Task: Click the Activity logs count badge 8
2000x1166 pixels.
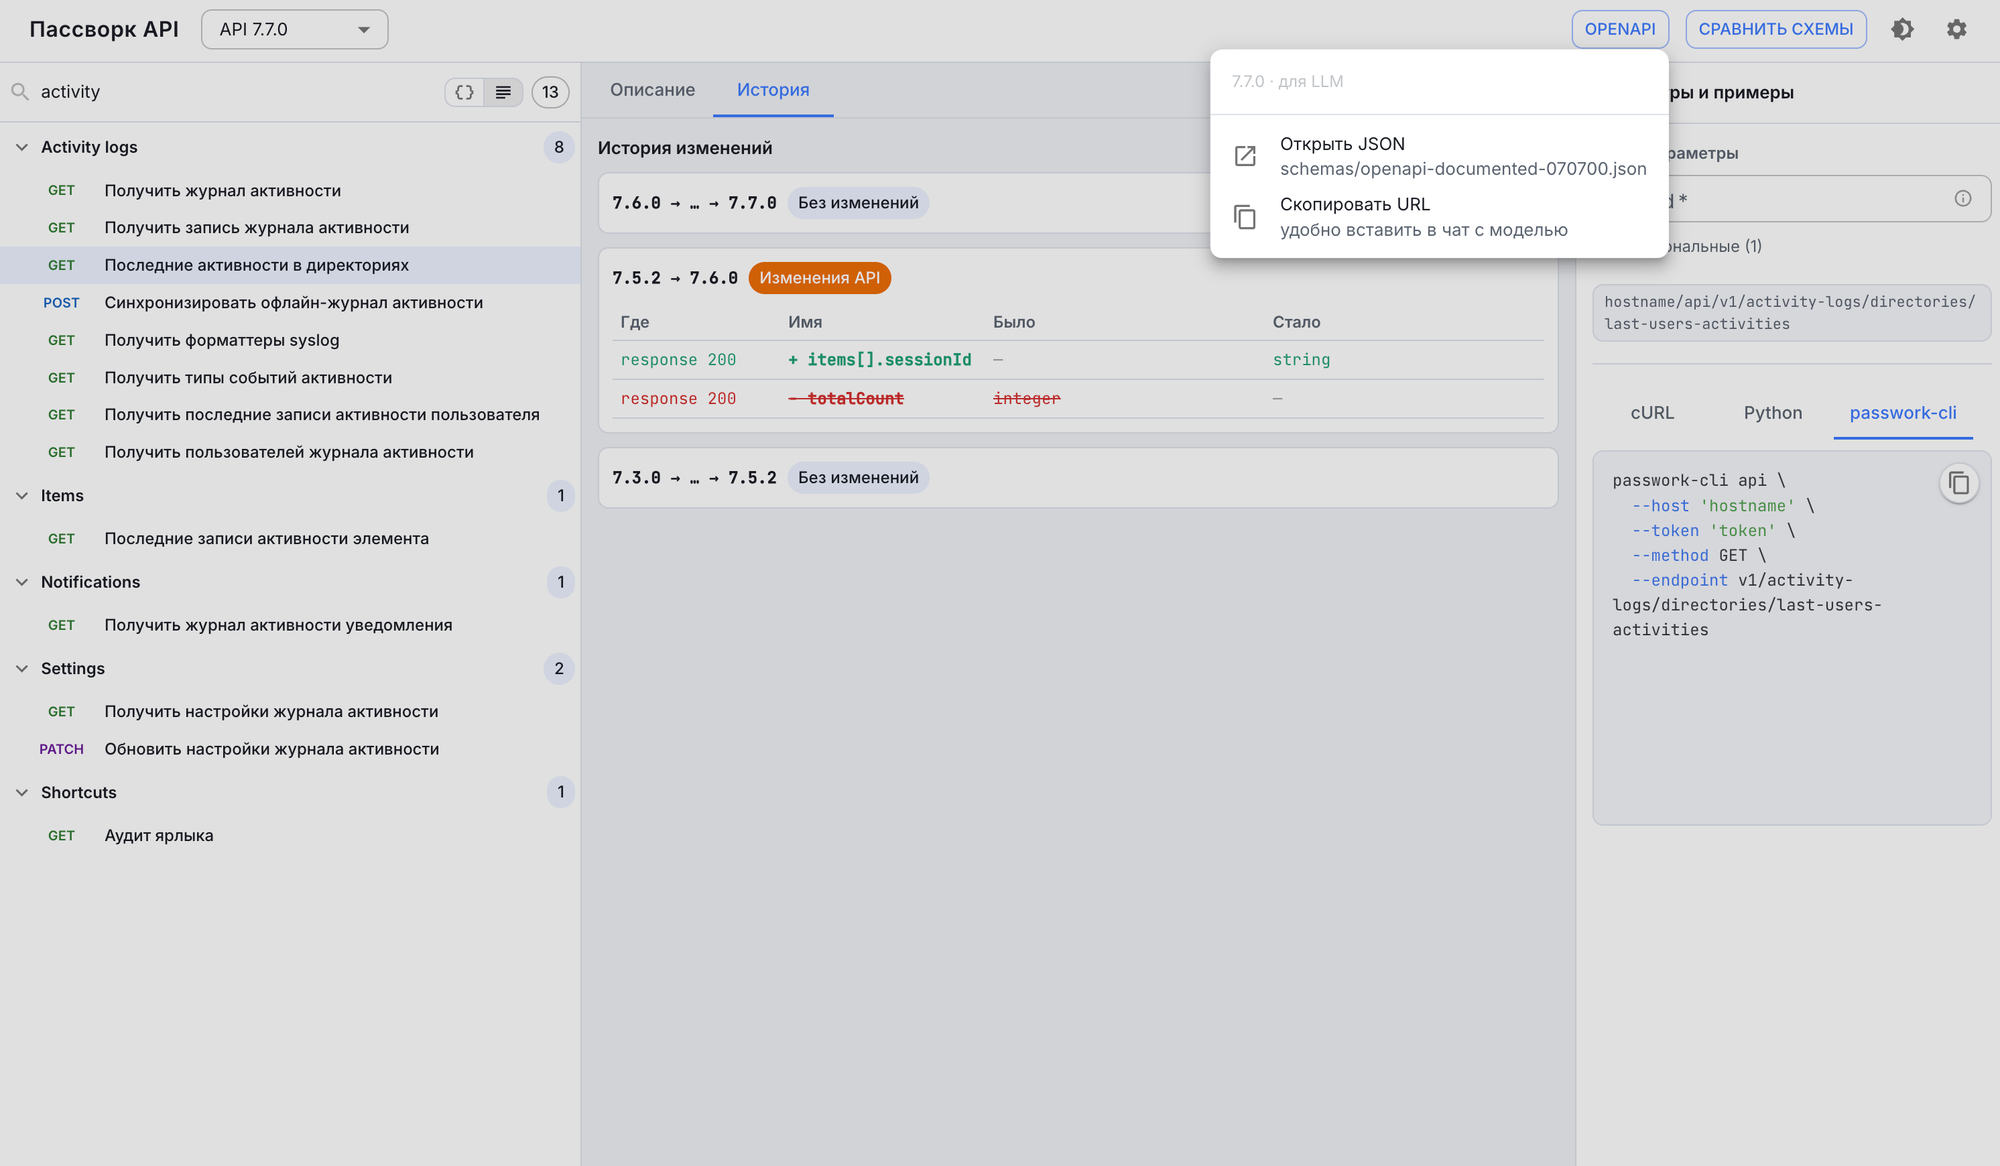Action: click(559, 147)
